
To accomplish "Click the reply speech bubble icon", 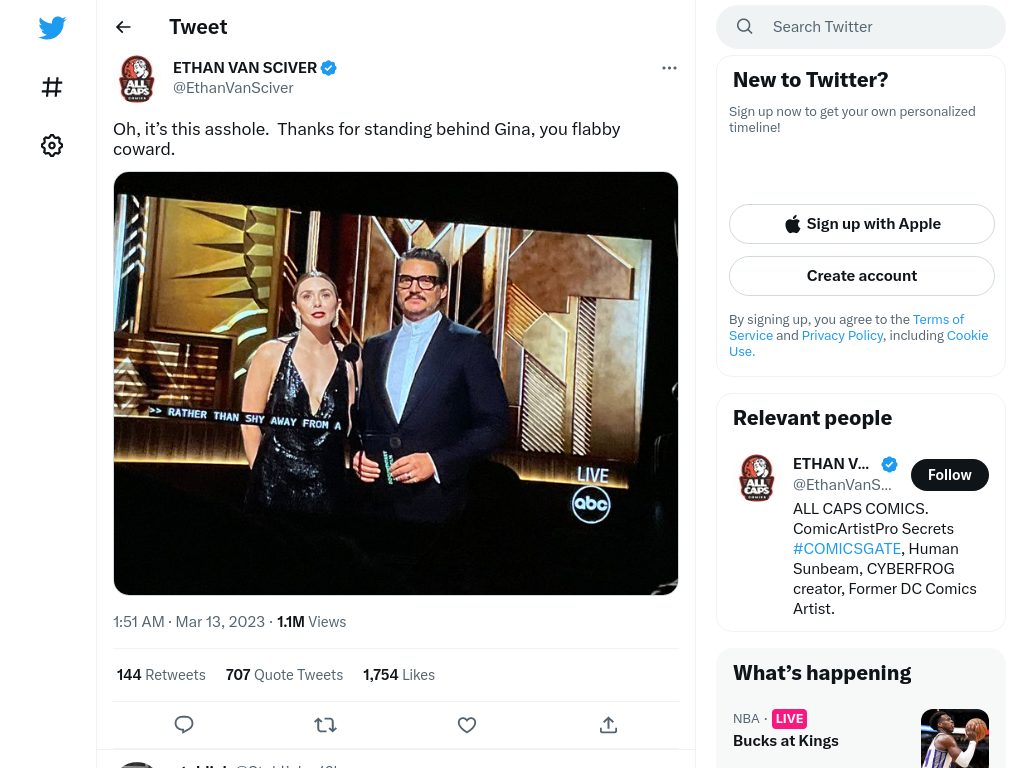I will pyautogui.click(x=184, y=724).
